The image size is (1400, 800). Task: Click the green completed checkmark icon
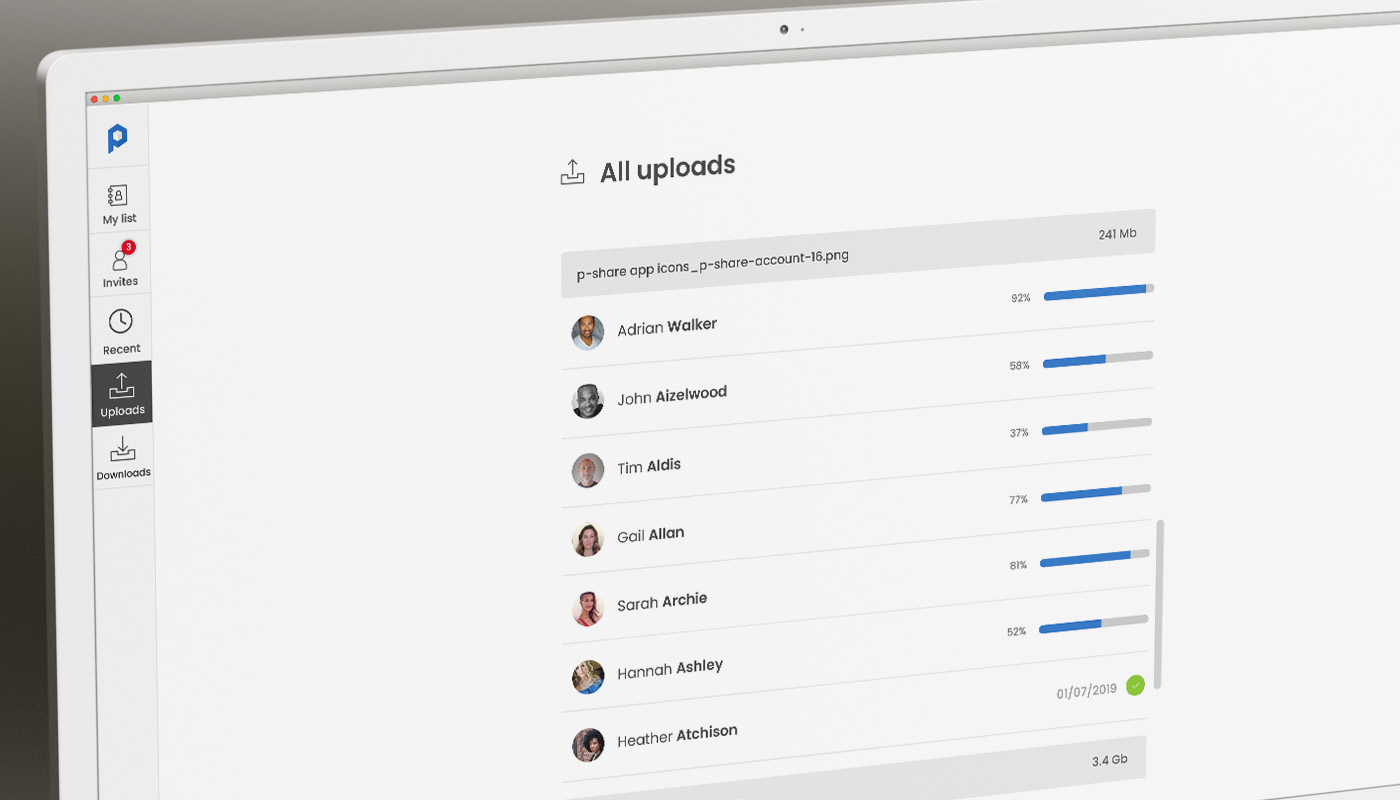click(x=1135, y=685)
